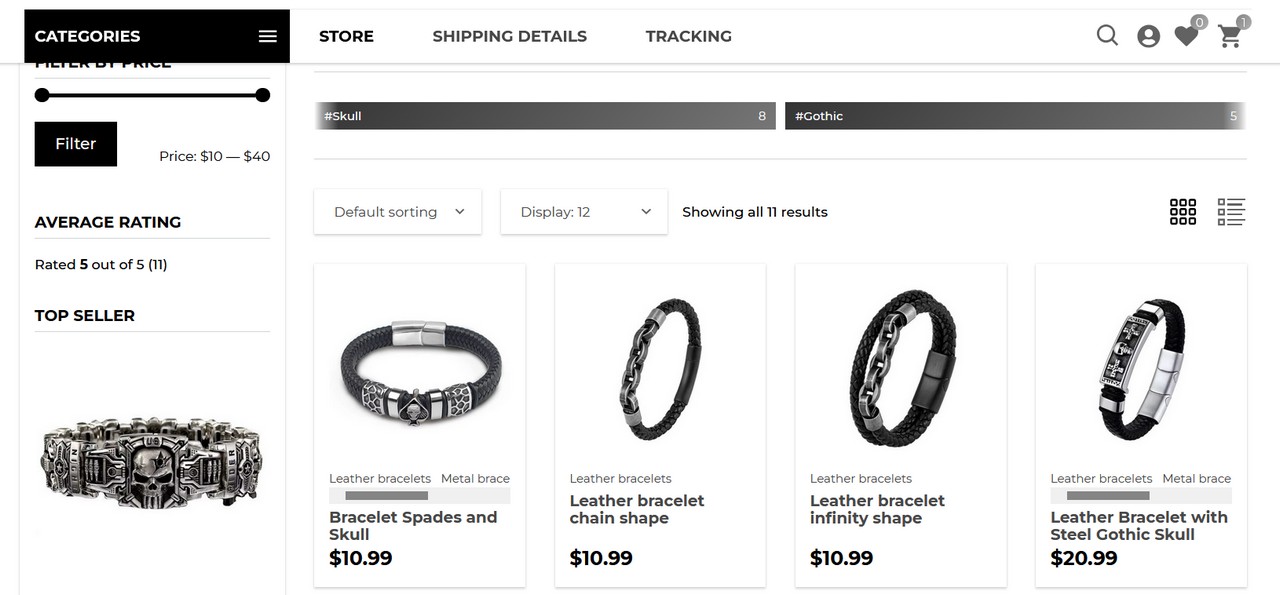Click the right price slider handle
Image resolution: width=1280 pixels, height=595 pixels.
[263, 95]
